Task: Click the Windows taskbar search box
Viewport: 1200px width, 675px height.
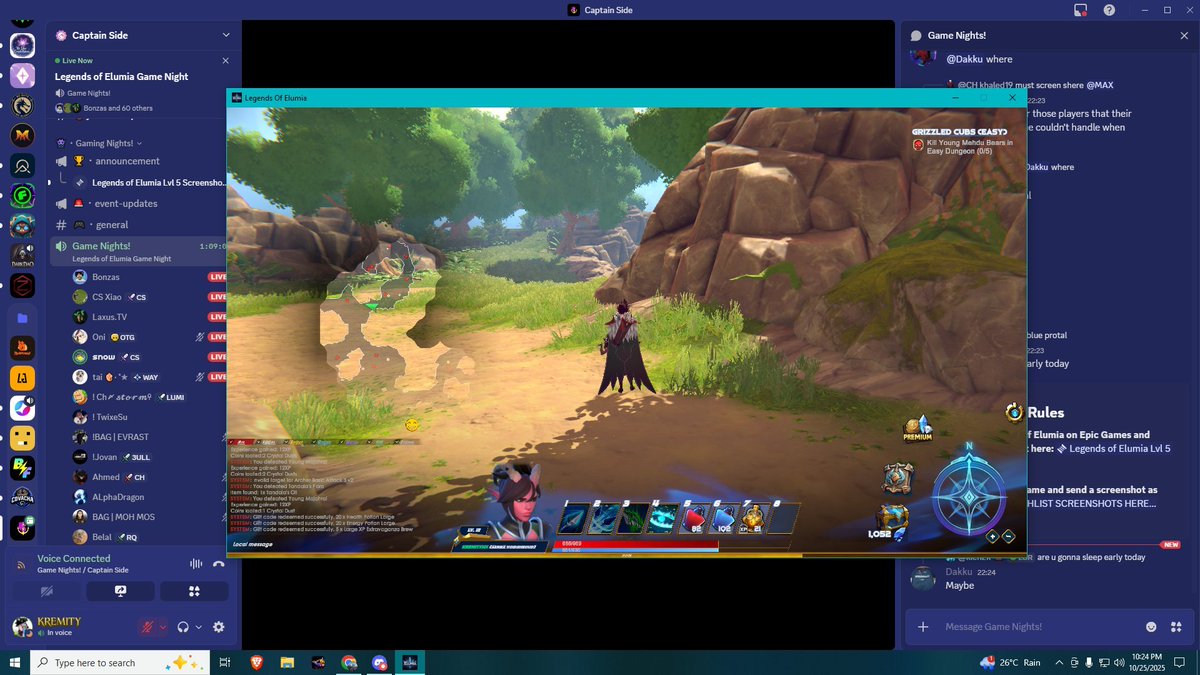Action: [120, 662]
